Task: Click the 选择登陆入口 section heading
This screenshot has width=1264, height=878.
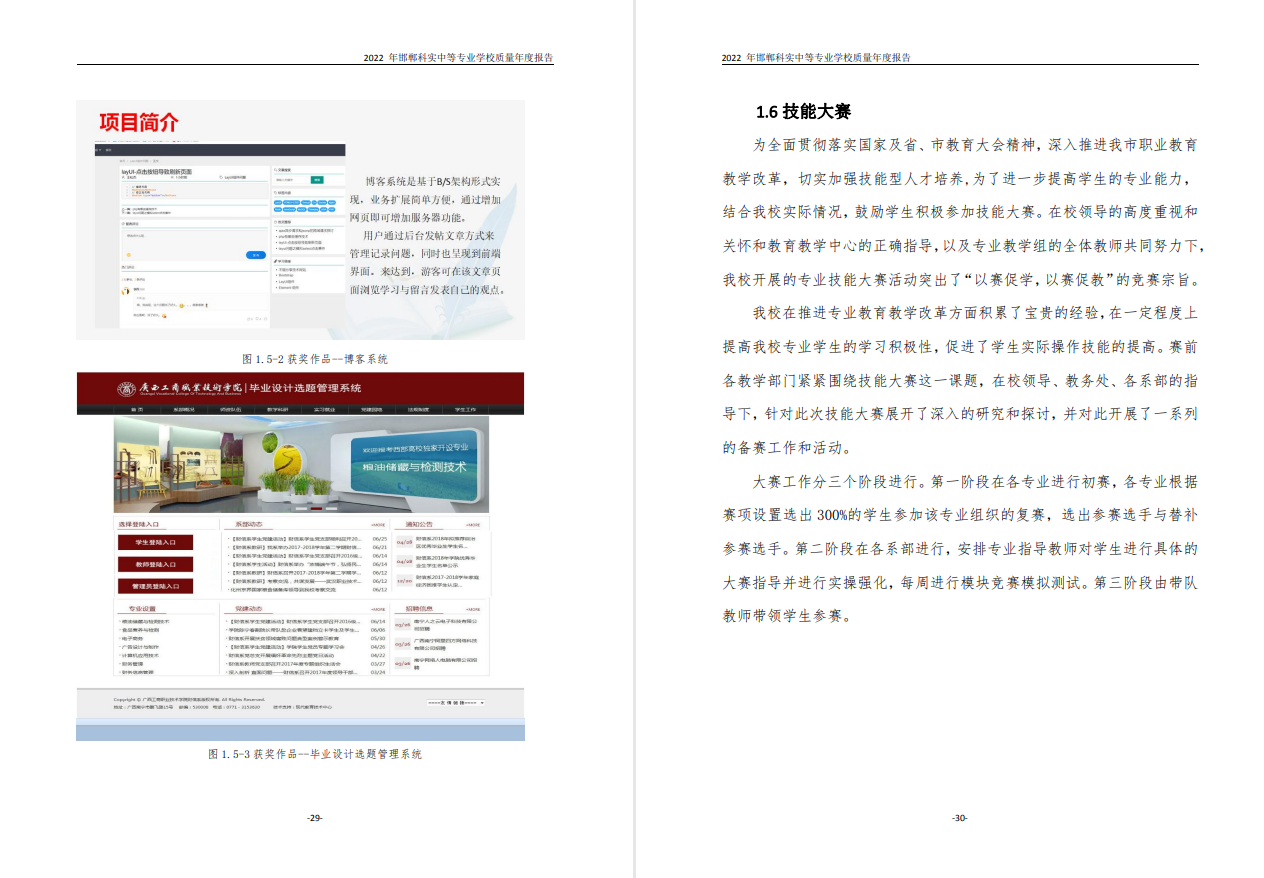Action: click(x=139, y=524)
